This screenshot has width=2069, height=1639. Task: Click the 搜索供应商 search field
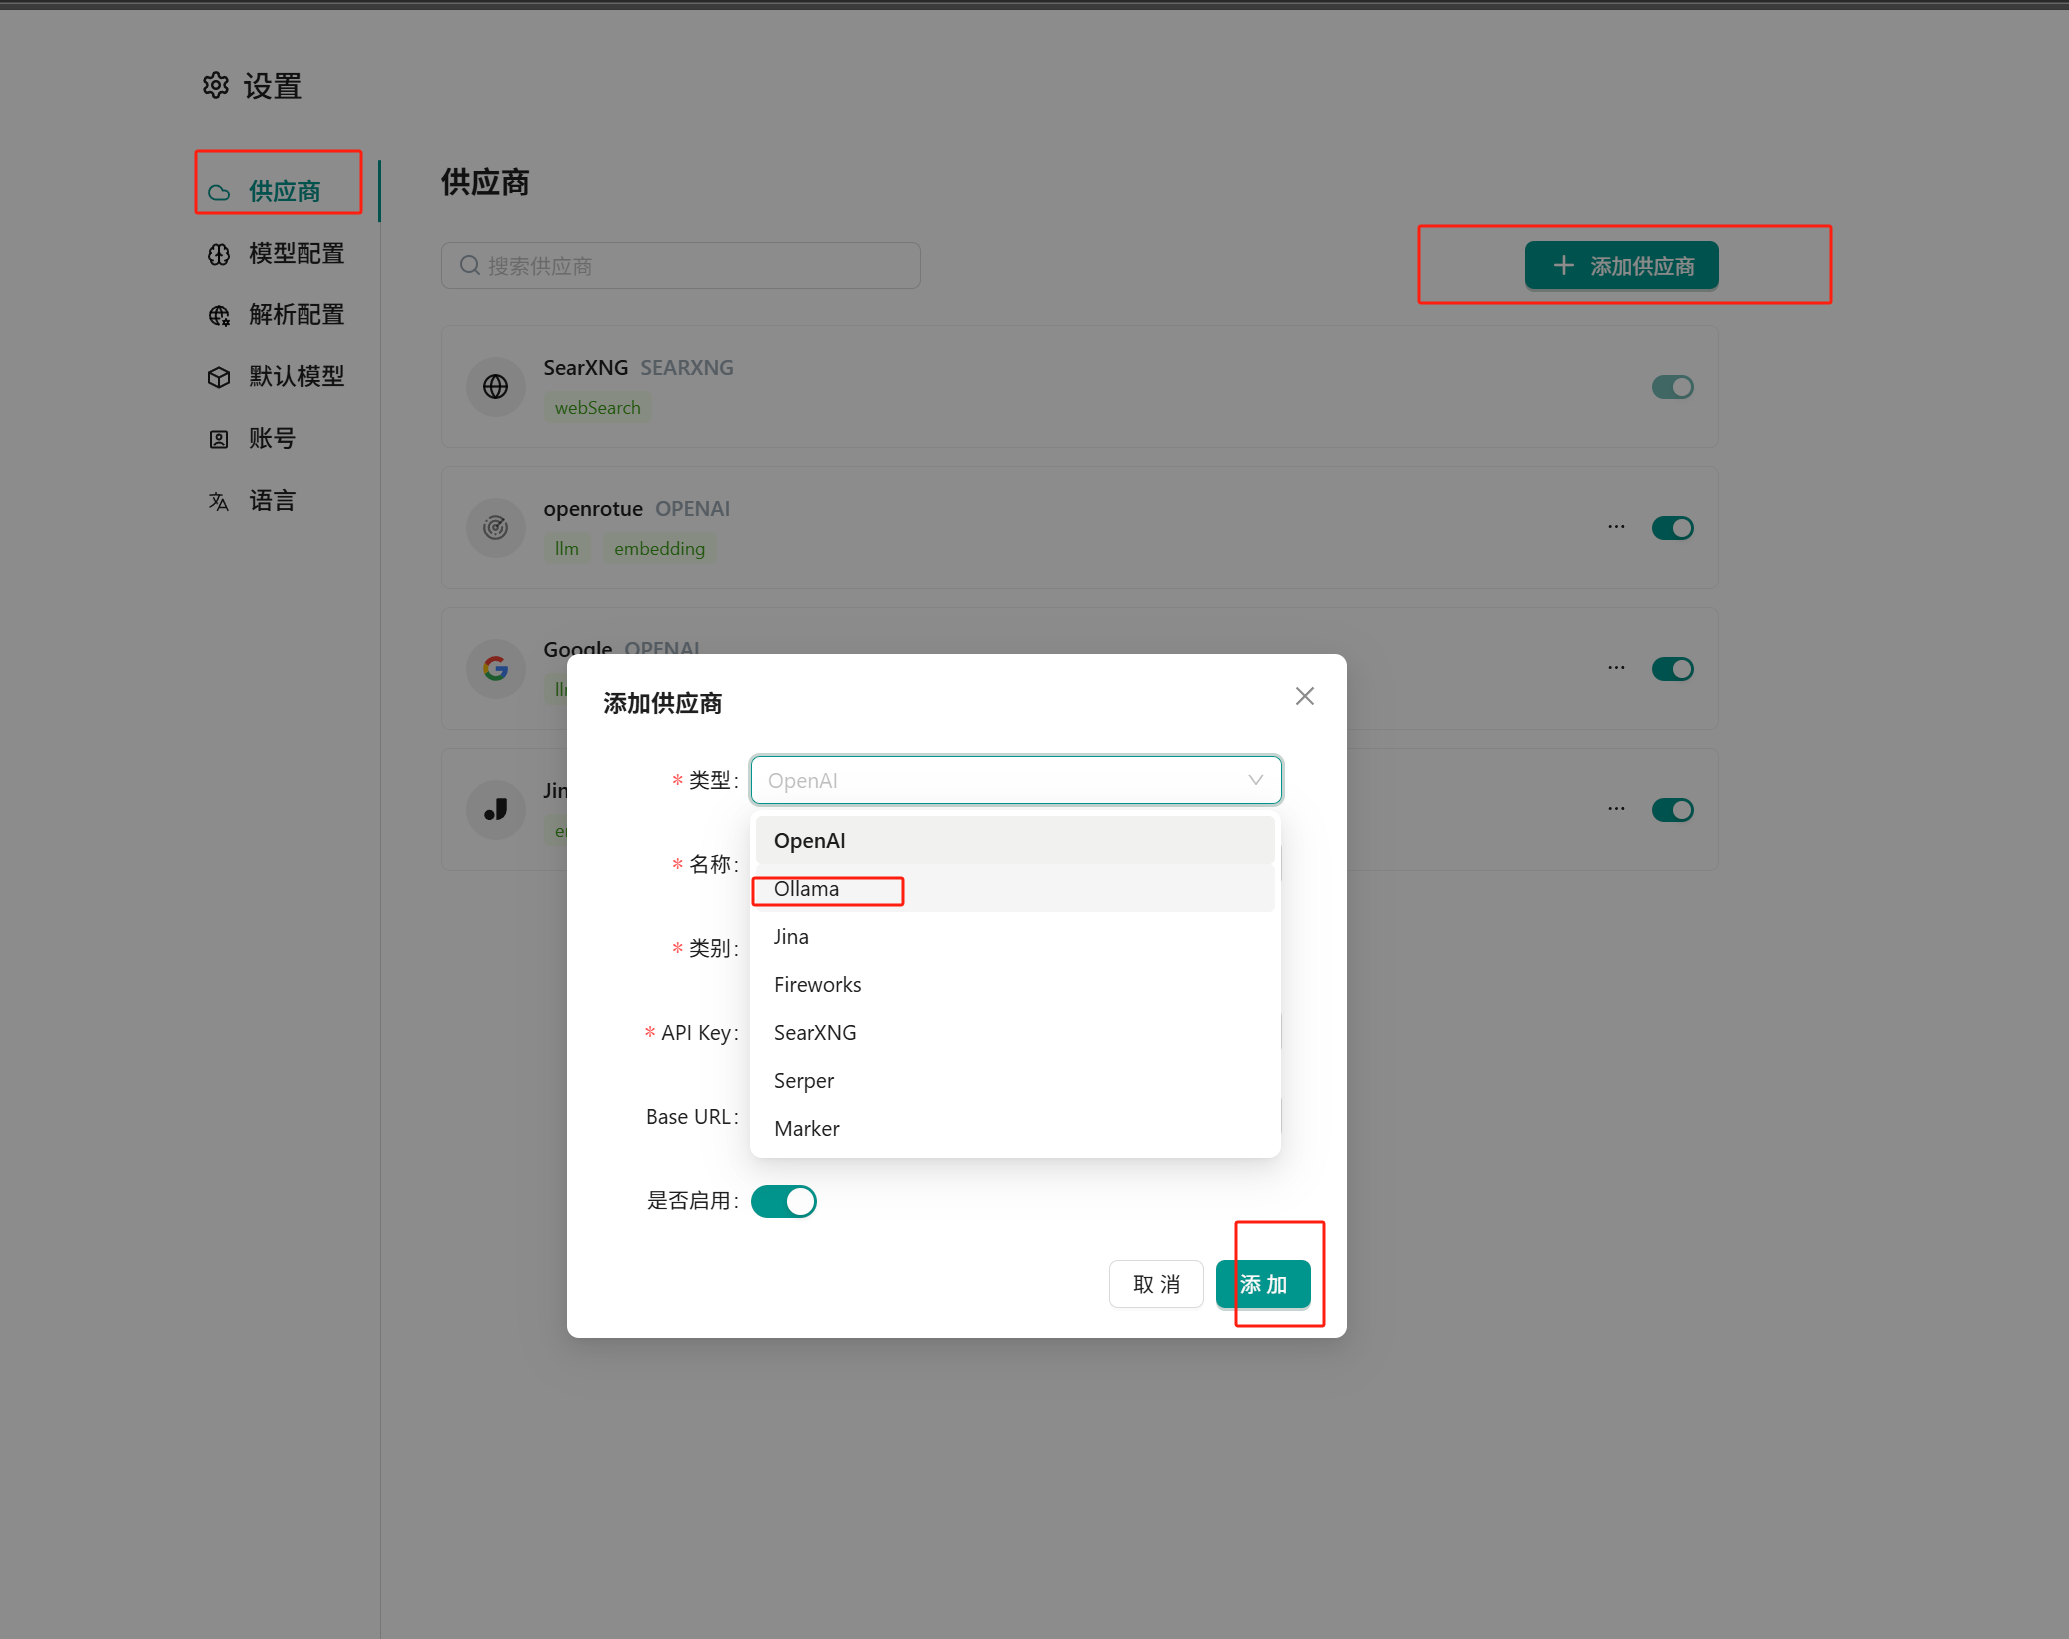coord(680,266)
